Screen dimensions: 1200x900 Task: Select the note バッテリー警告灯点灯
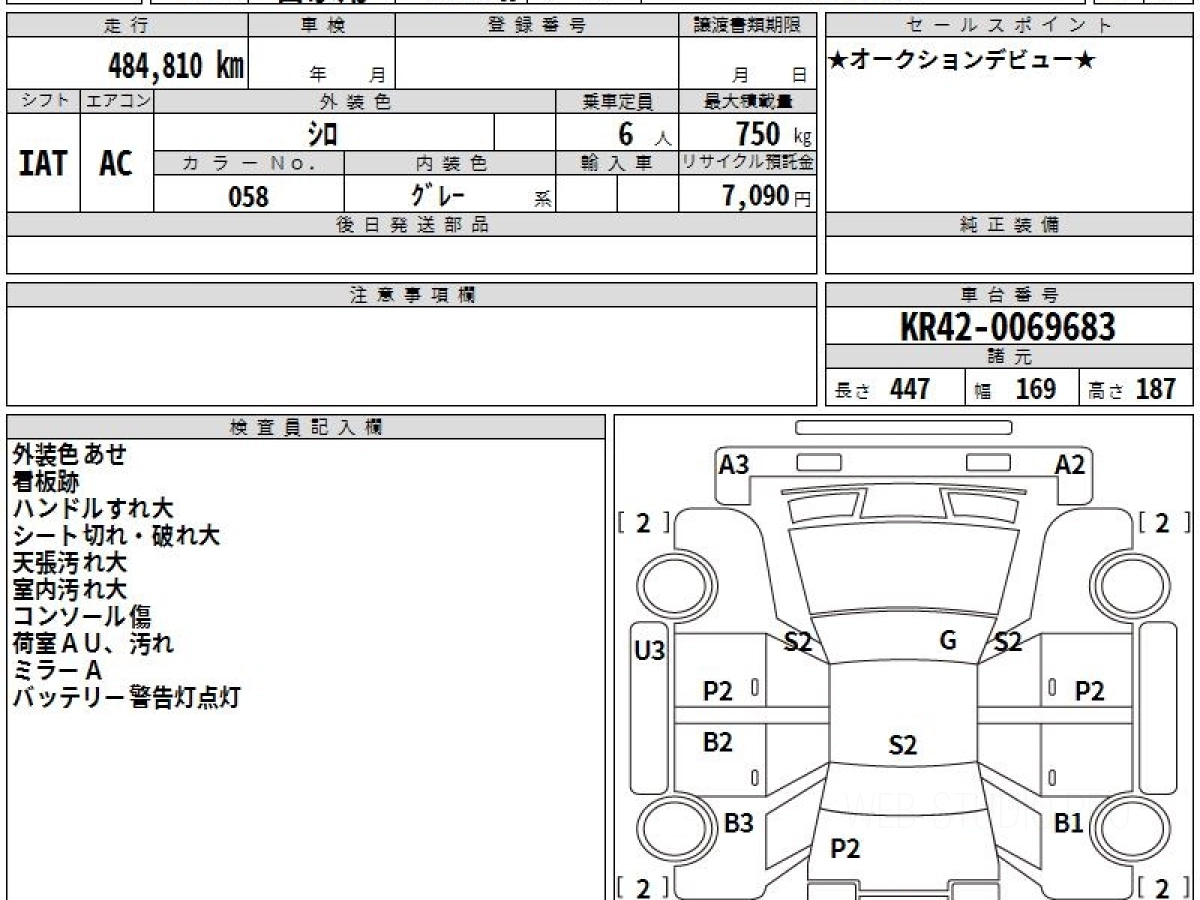pos(127,697)
